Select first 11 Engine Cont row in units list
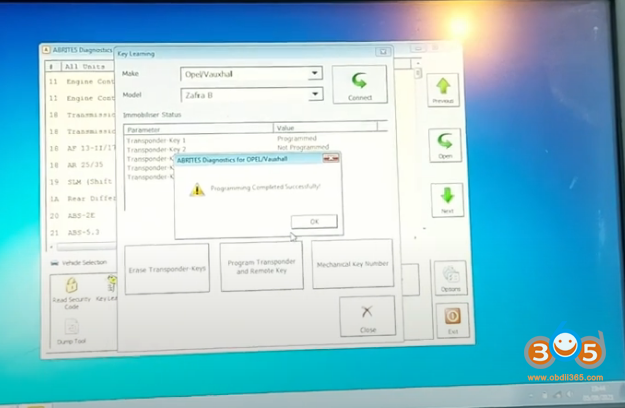Screen dimensions: 625x408 pyautogui.click(x=81, y=82)
